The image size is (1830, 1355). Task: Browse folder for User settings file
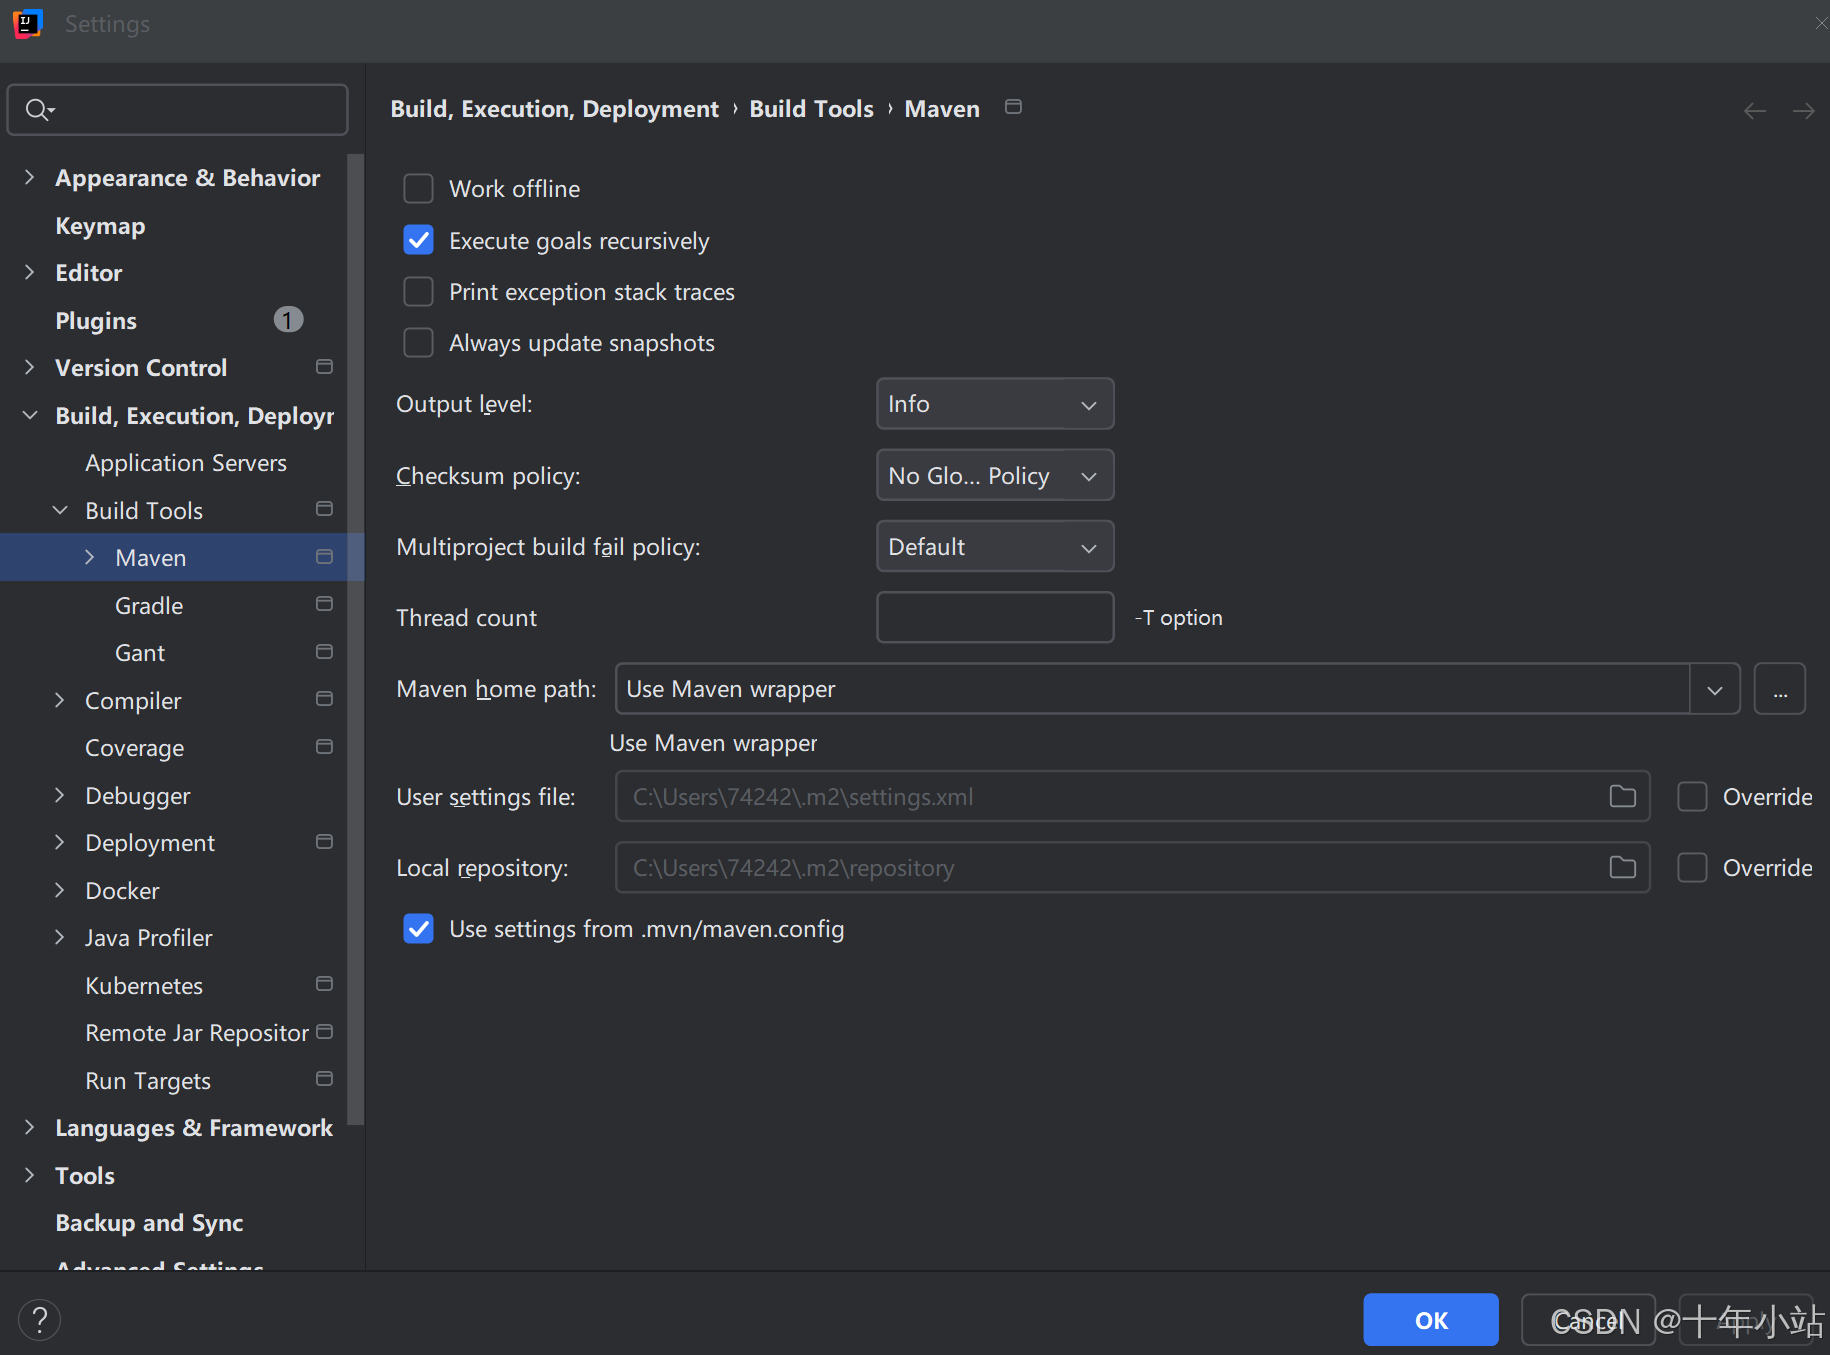pos(1622,796)
